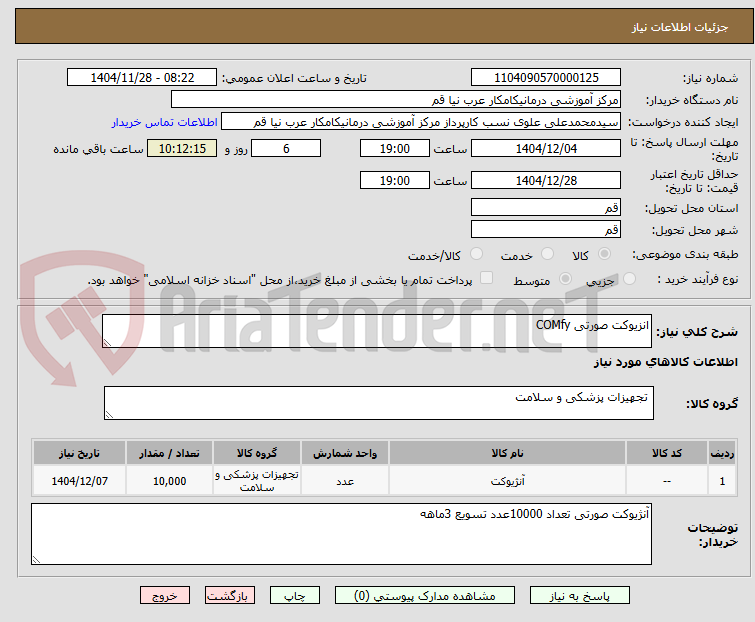
Task: Select the کالا/خدمت radio button
Action: click(x=476, y=254)
